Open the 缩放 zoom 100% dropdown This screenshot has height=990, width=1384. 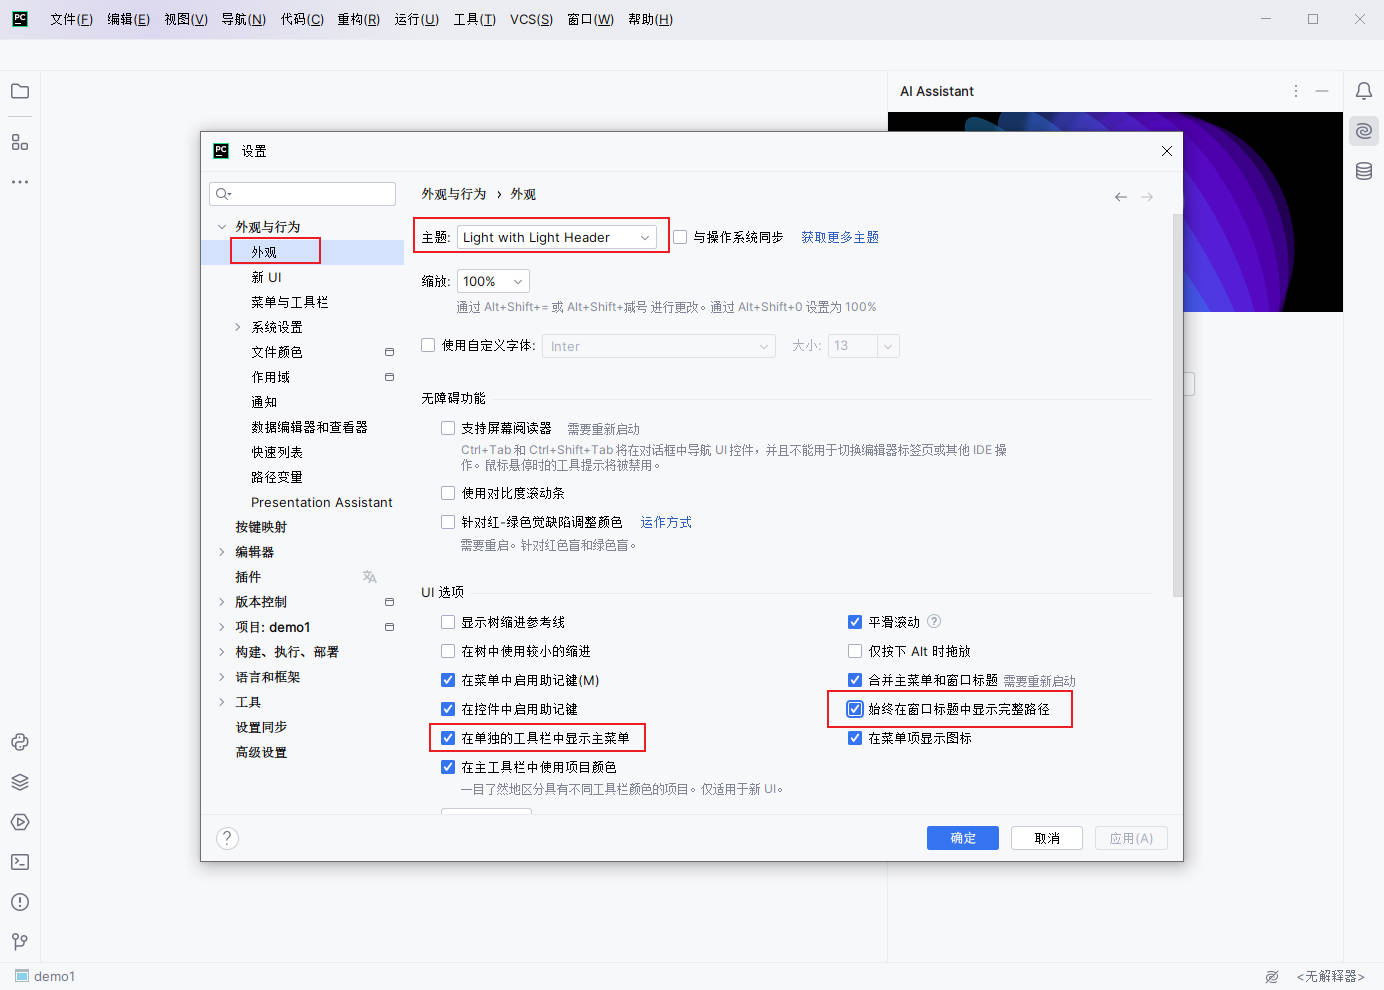(493, 282)
